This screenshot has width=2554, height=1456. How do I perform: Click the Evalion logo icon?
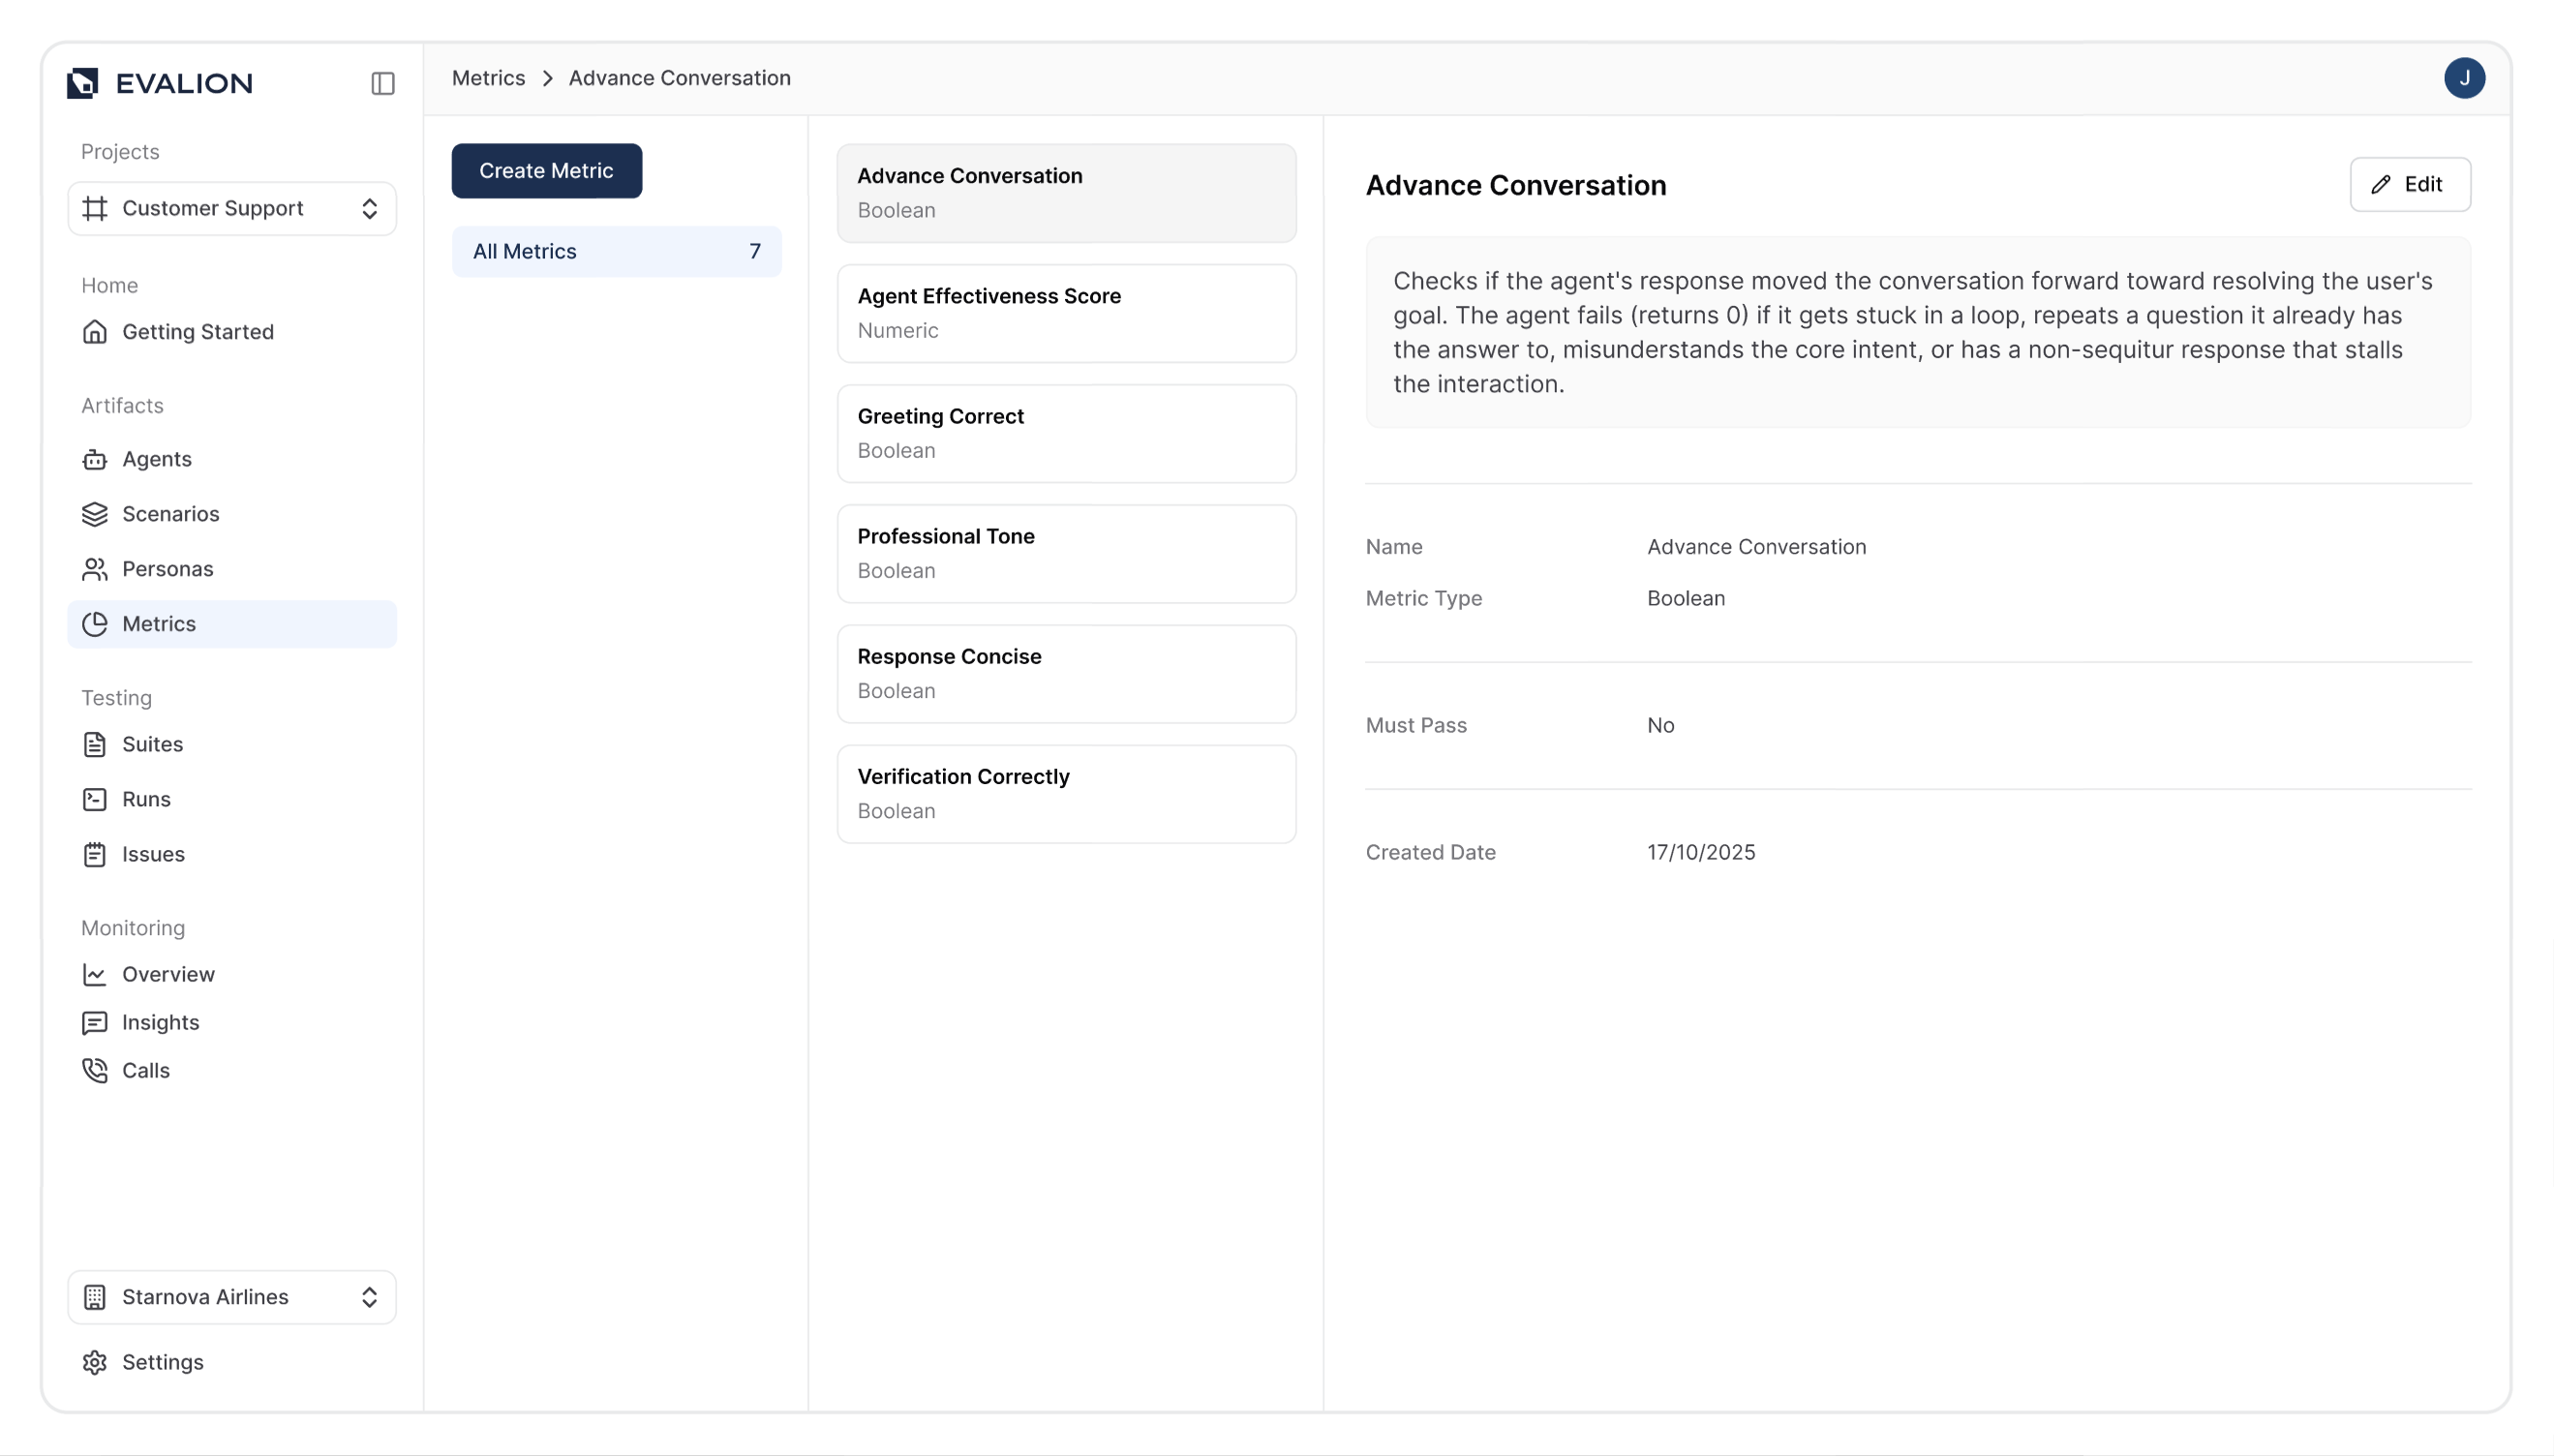click(x=83, y=83)
